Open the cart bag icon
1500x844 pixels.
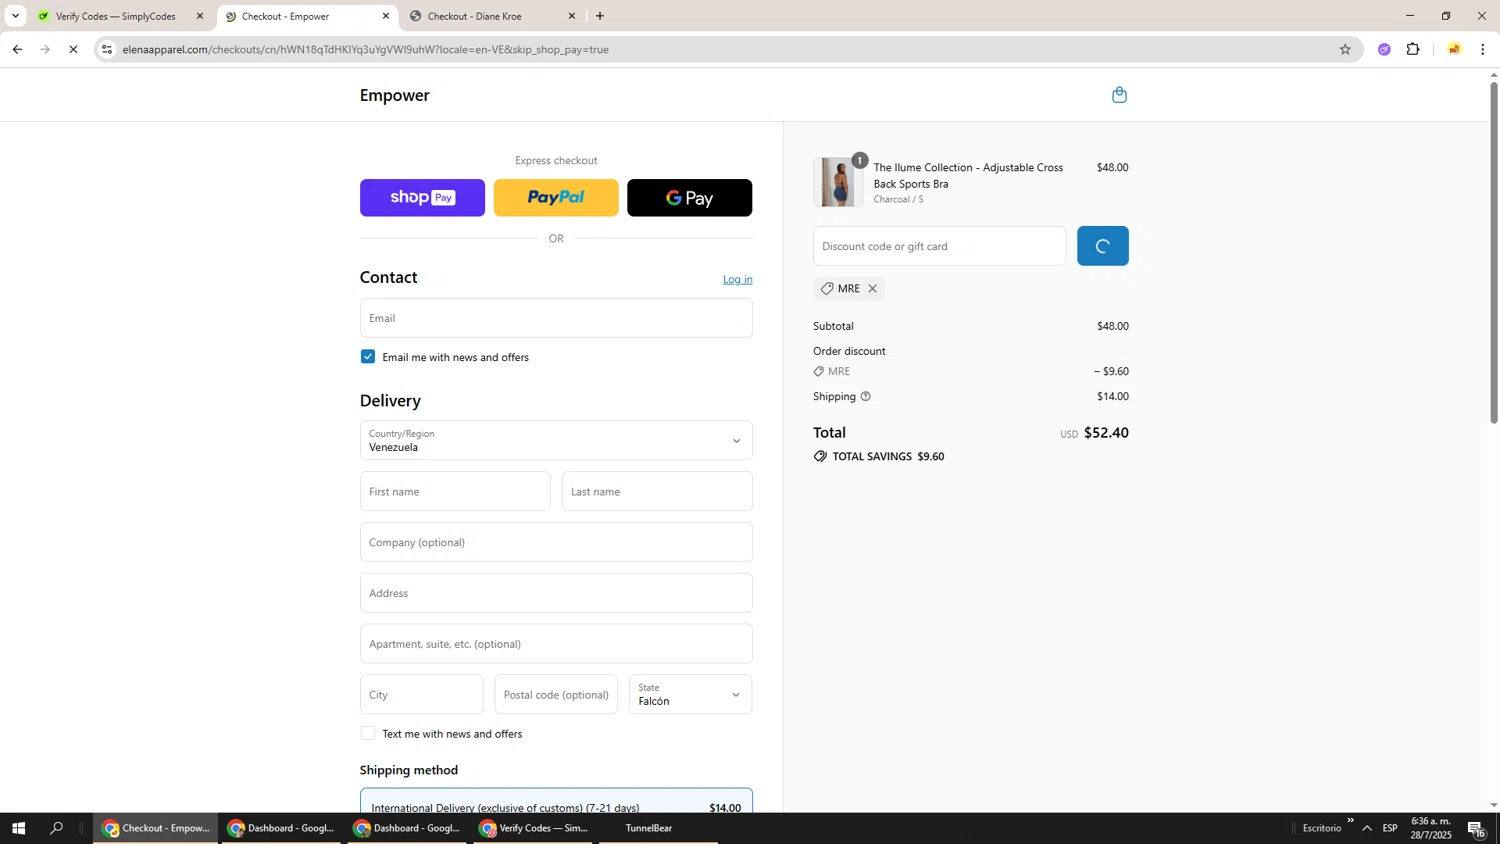tap(1119, 95)
